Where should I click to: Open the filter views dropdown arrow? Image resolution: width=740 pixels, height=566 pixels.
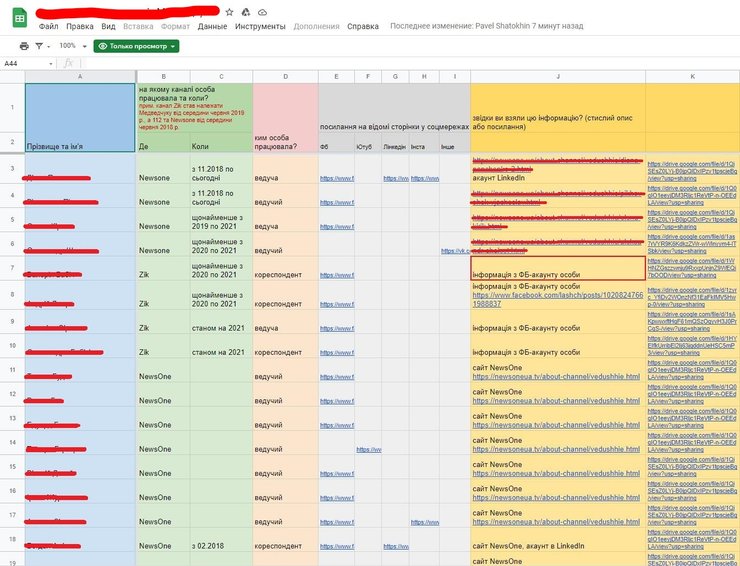tap(47, 46)
